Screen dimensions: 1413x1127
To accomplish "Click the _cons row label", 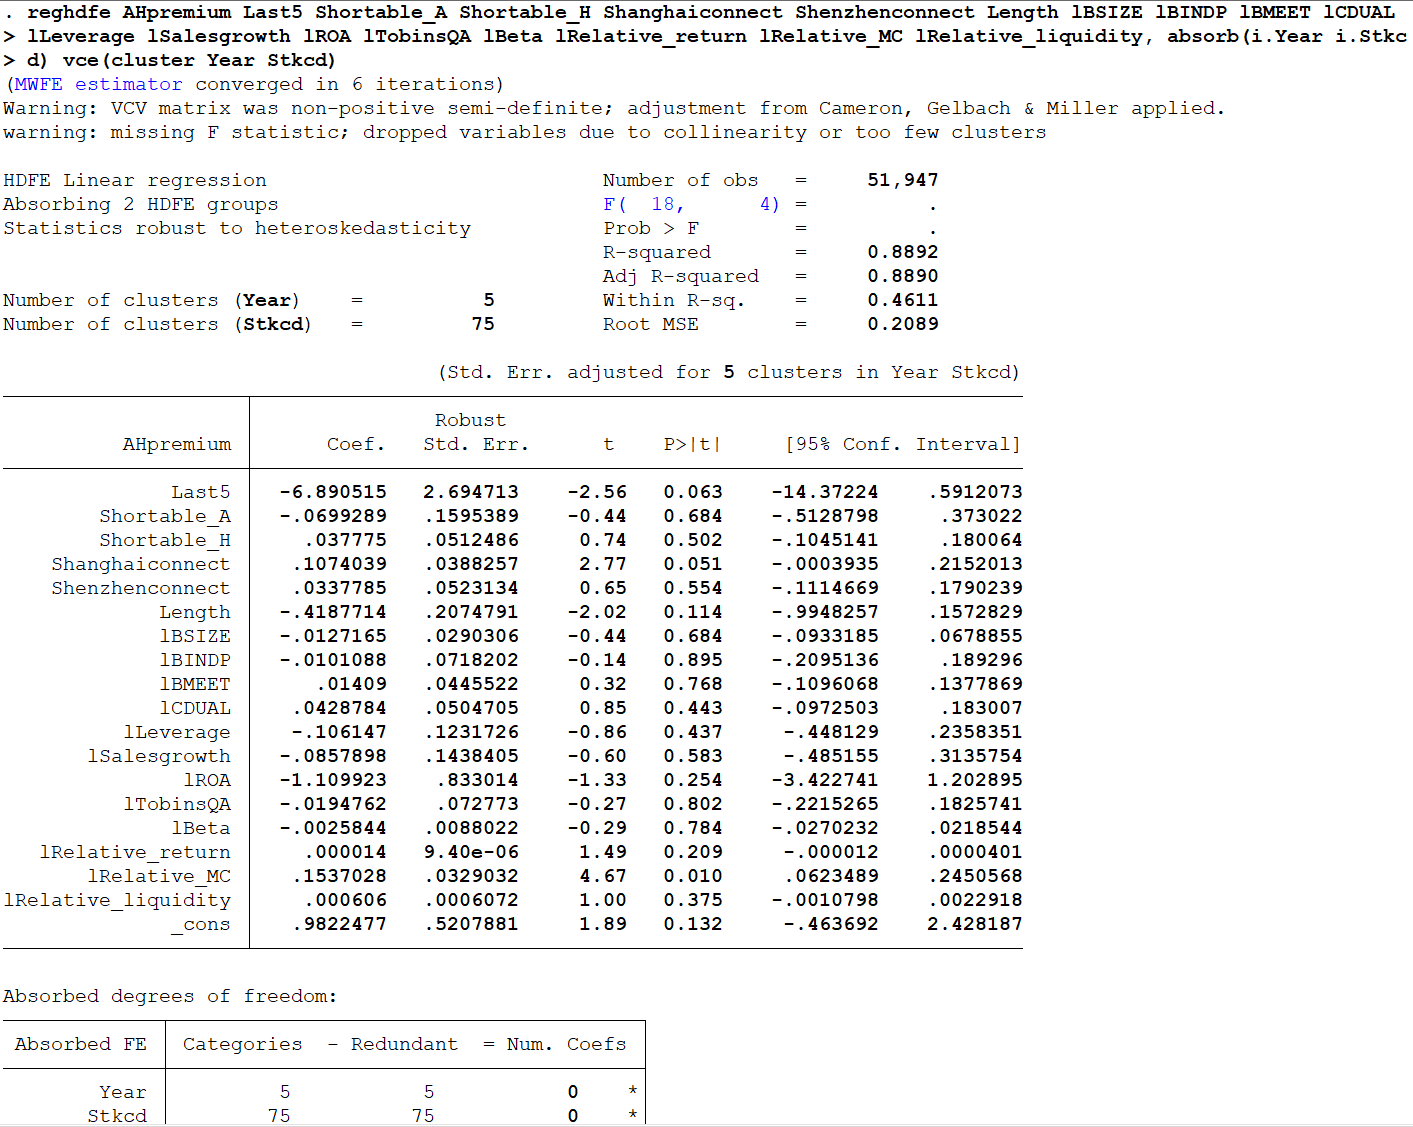I will pos(200,924).
